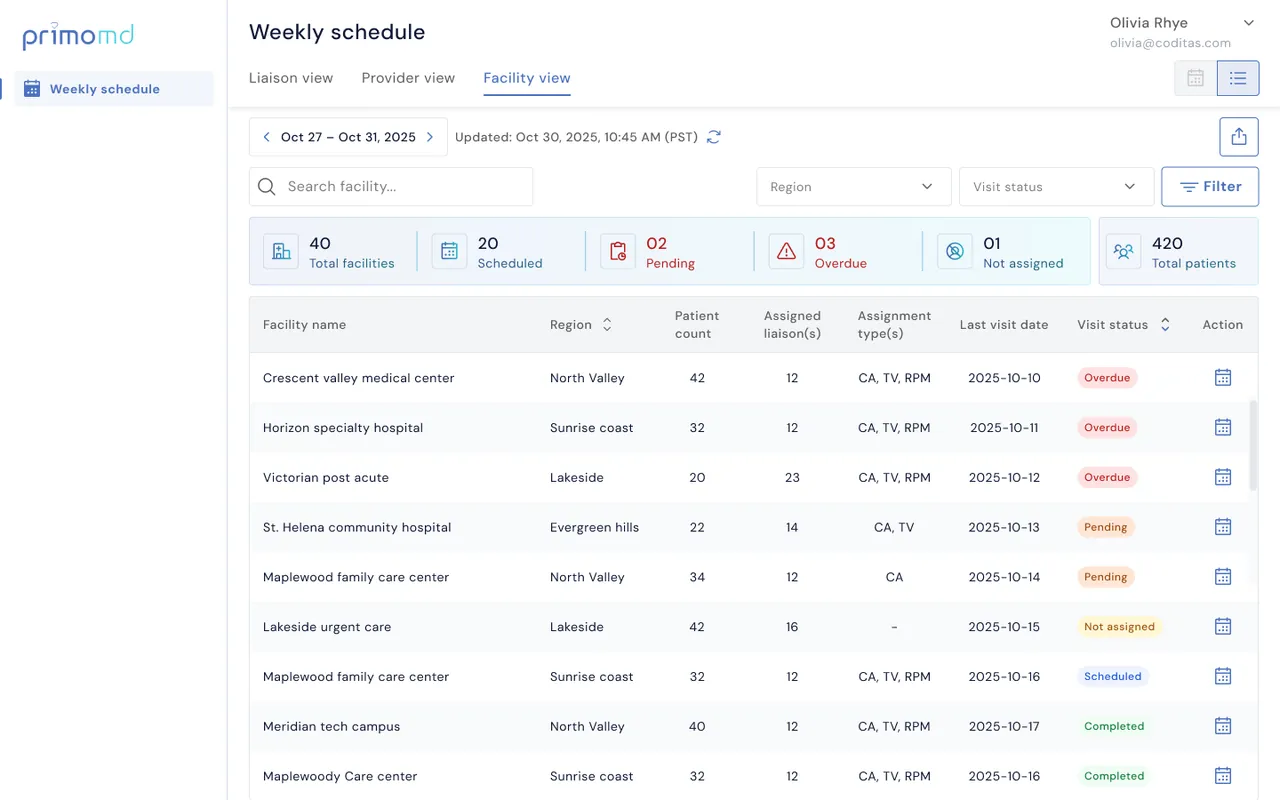Open Weekly schedule in the sidebar
The height and width of the screenshot is (800, 1280).
(114, 89)
